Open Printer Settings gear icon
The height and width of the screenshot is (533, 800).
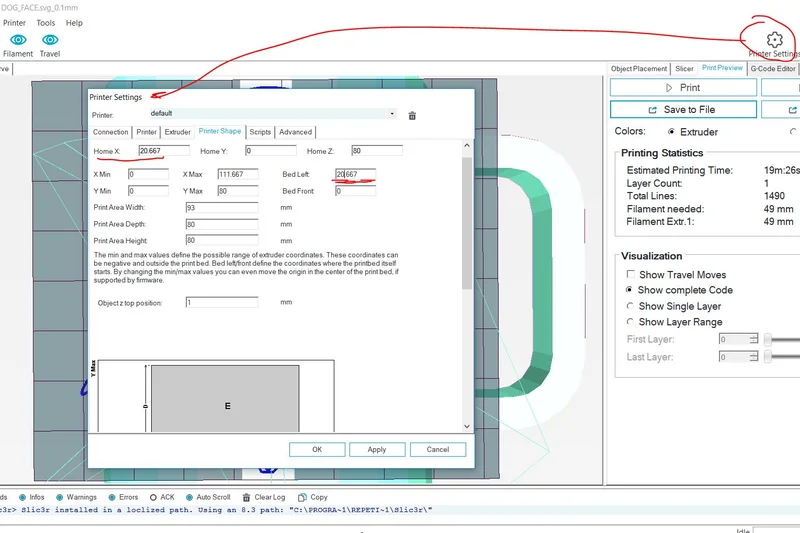pos(774,39)
